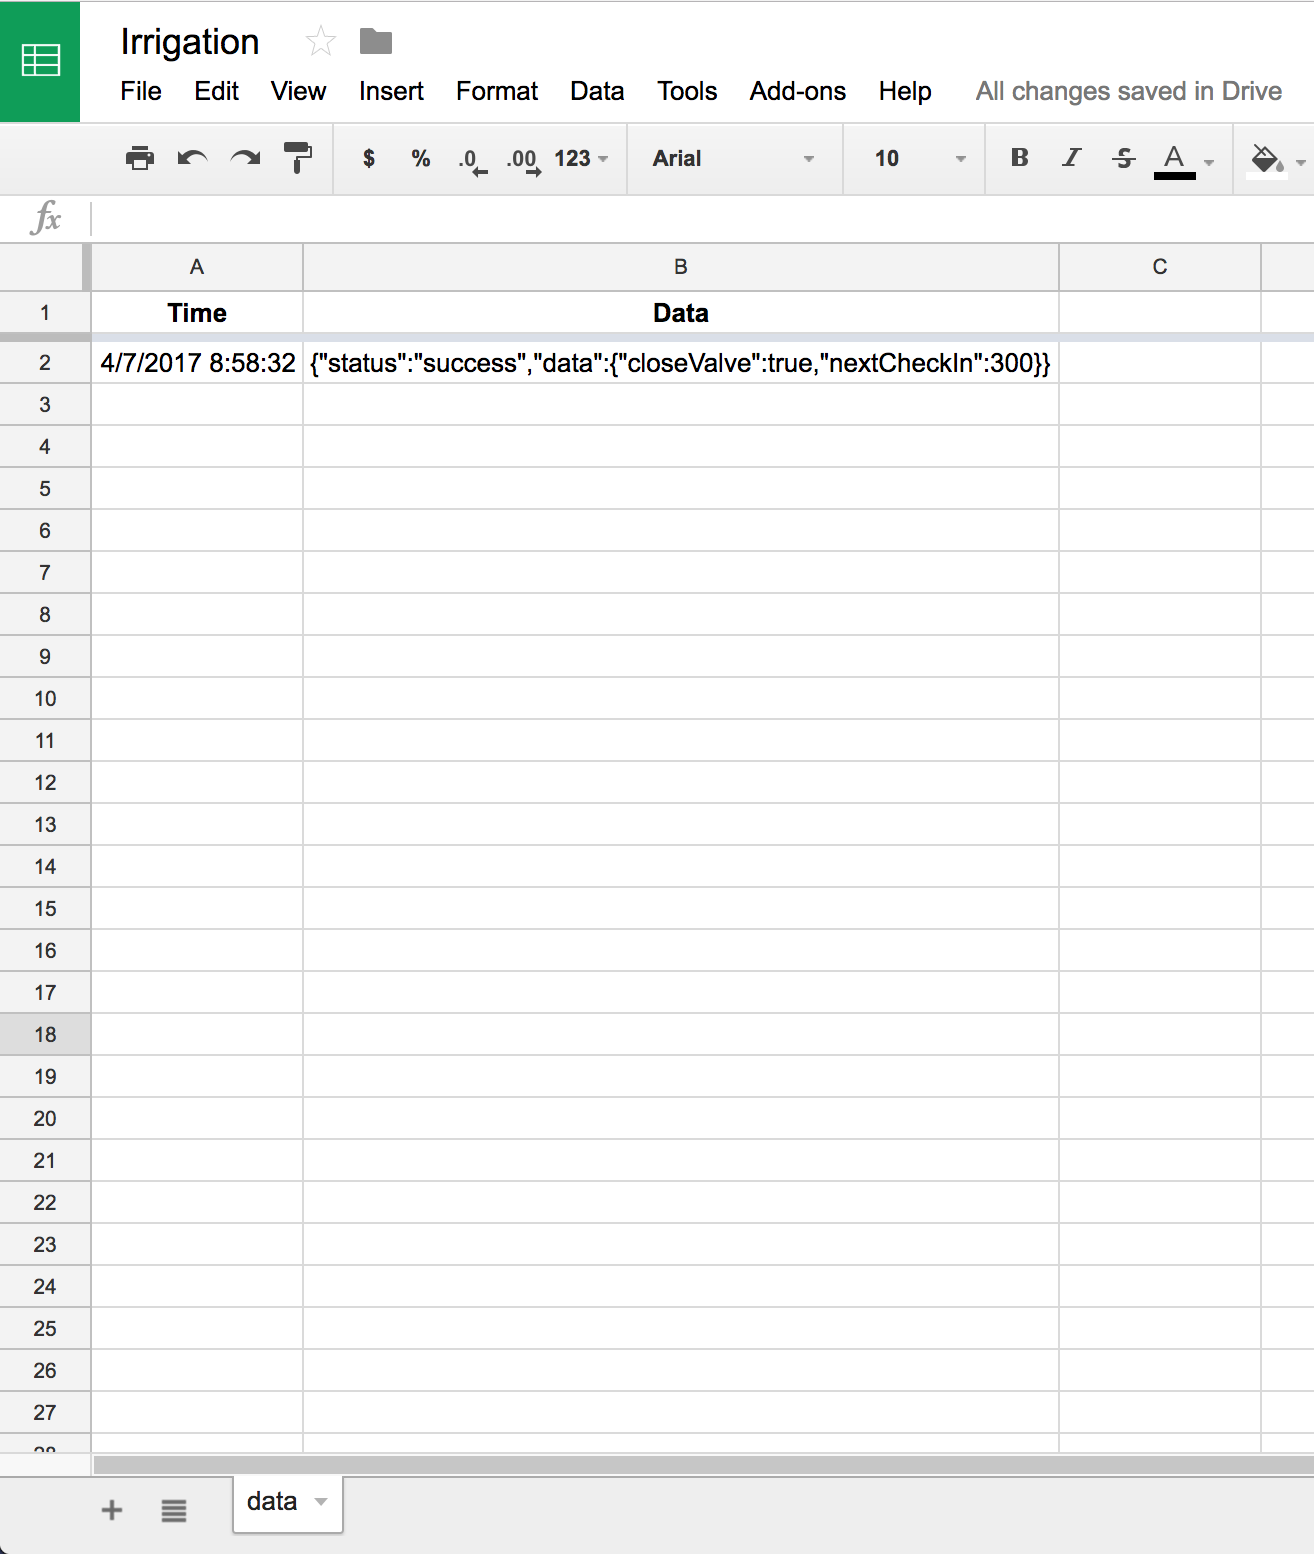1314x1554 pixels.
Task: Select row 2 header
Action: [x=45, y=363]
